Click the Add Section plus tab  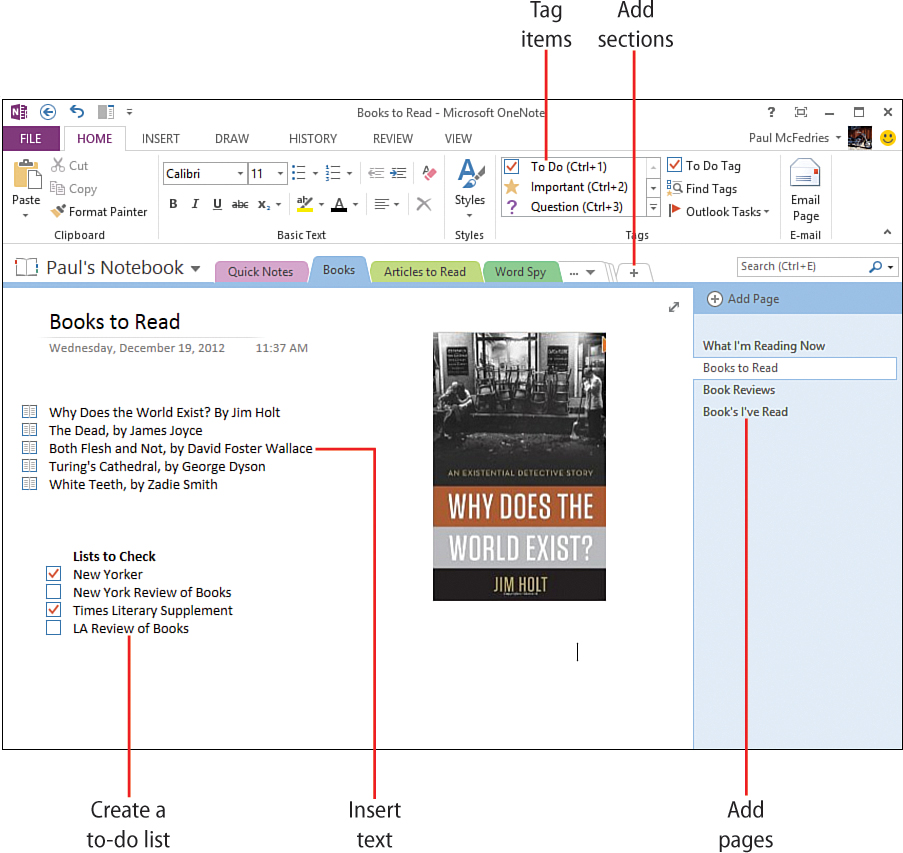click(x=634, y=273)
